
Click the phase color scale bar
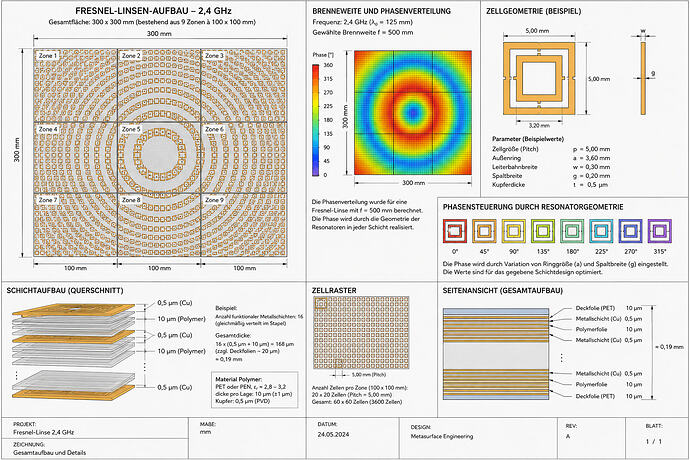pos(316,120)
